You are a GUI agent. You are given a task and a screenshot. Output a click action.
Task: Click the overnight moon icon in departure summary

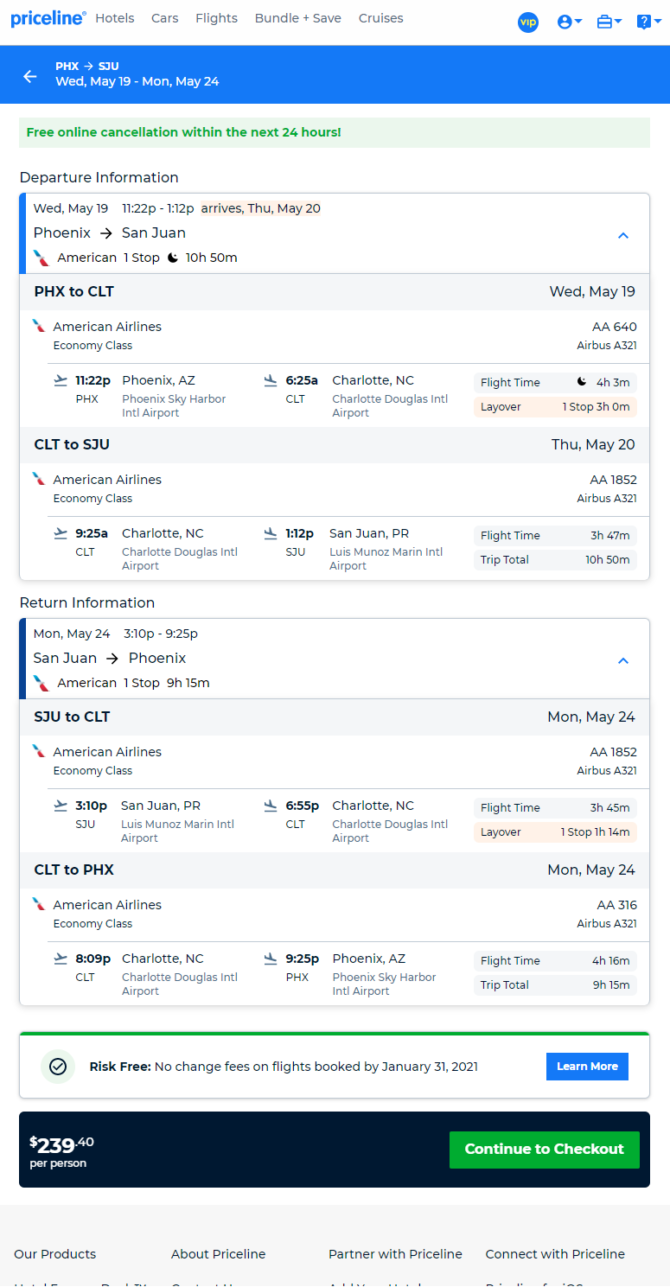172,258
